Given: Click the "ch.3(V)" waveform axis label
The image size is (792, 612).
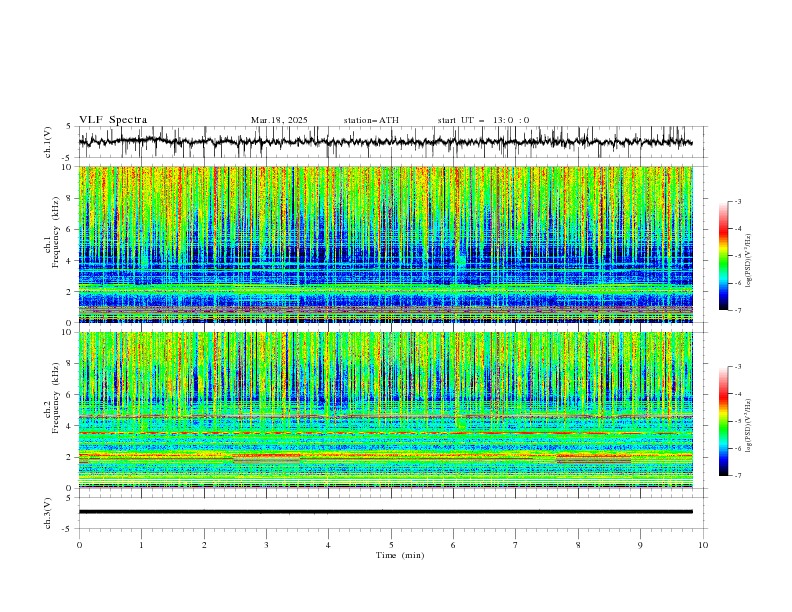Looking at the screenshot, I should point(48,513).
